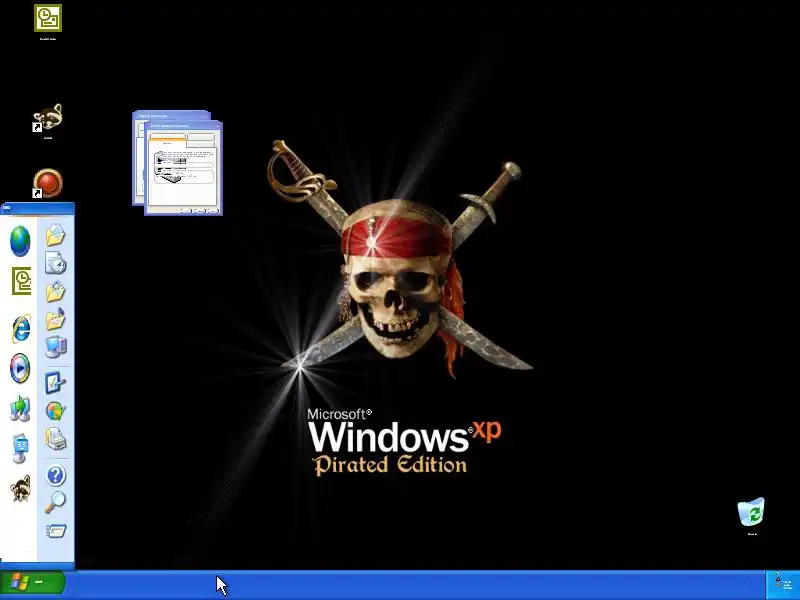
Task: Launch the raccoon program from Start menu
Action: (x=21, y=488)
